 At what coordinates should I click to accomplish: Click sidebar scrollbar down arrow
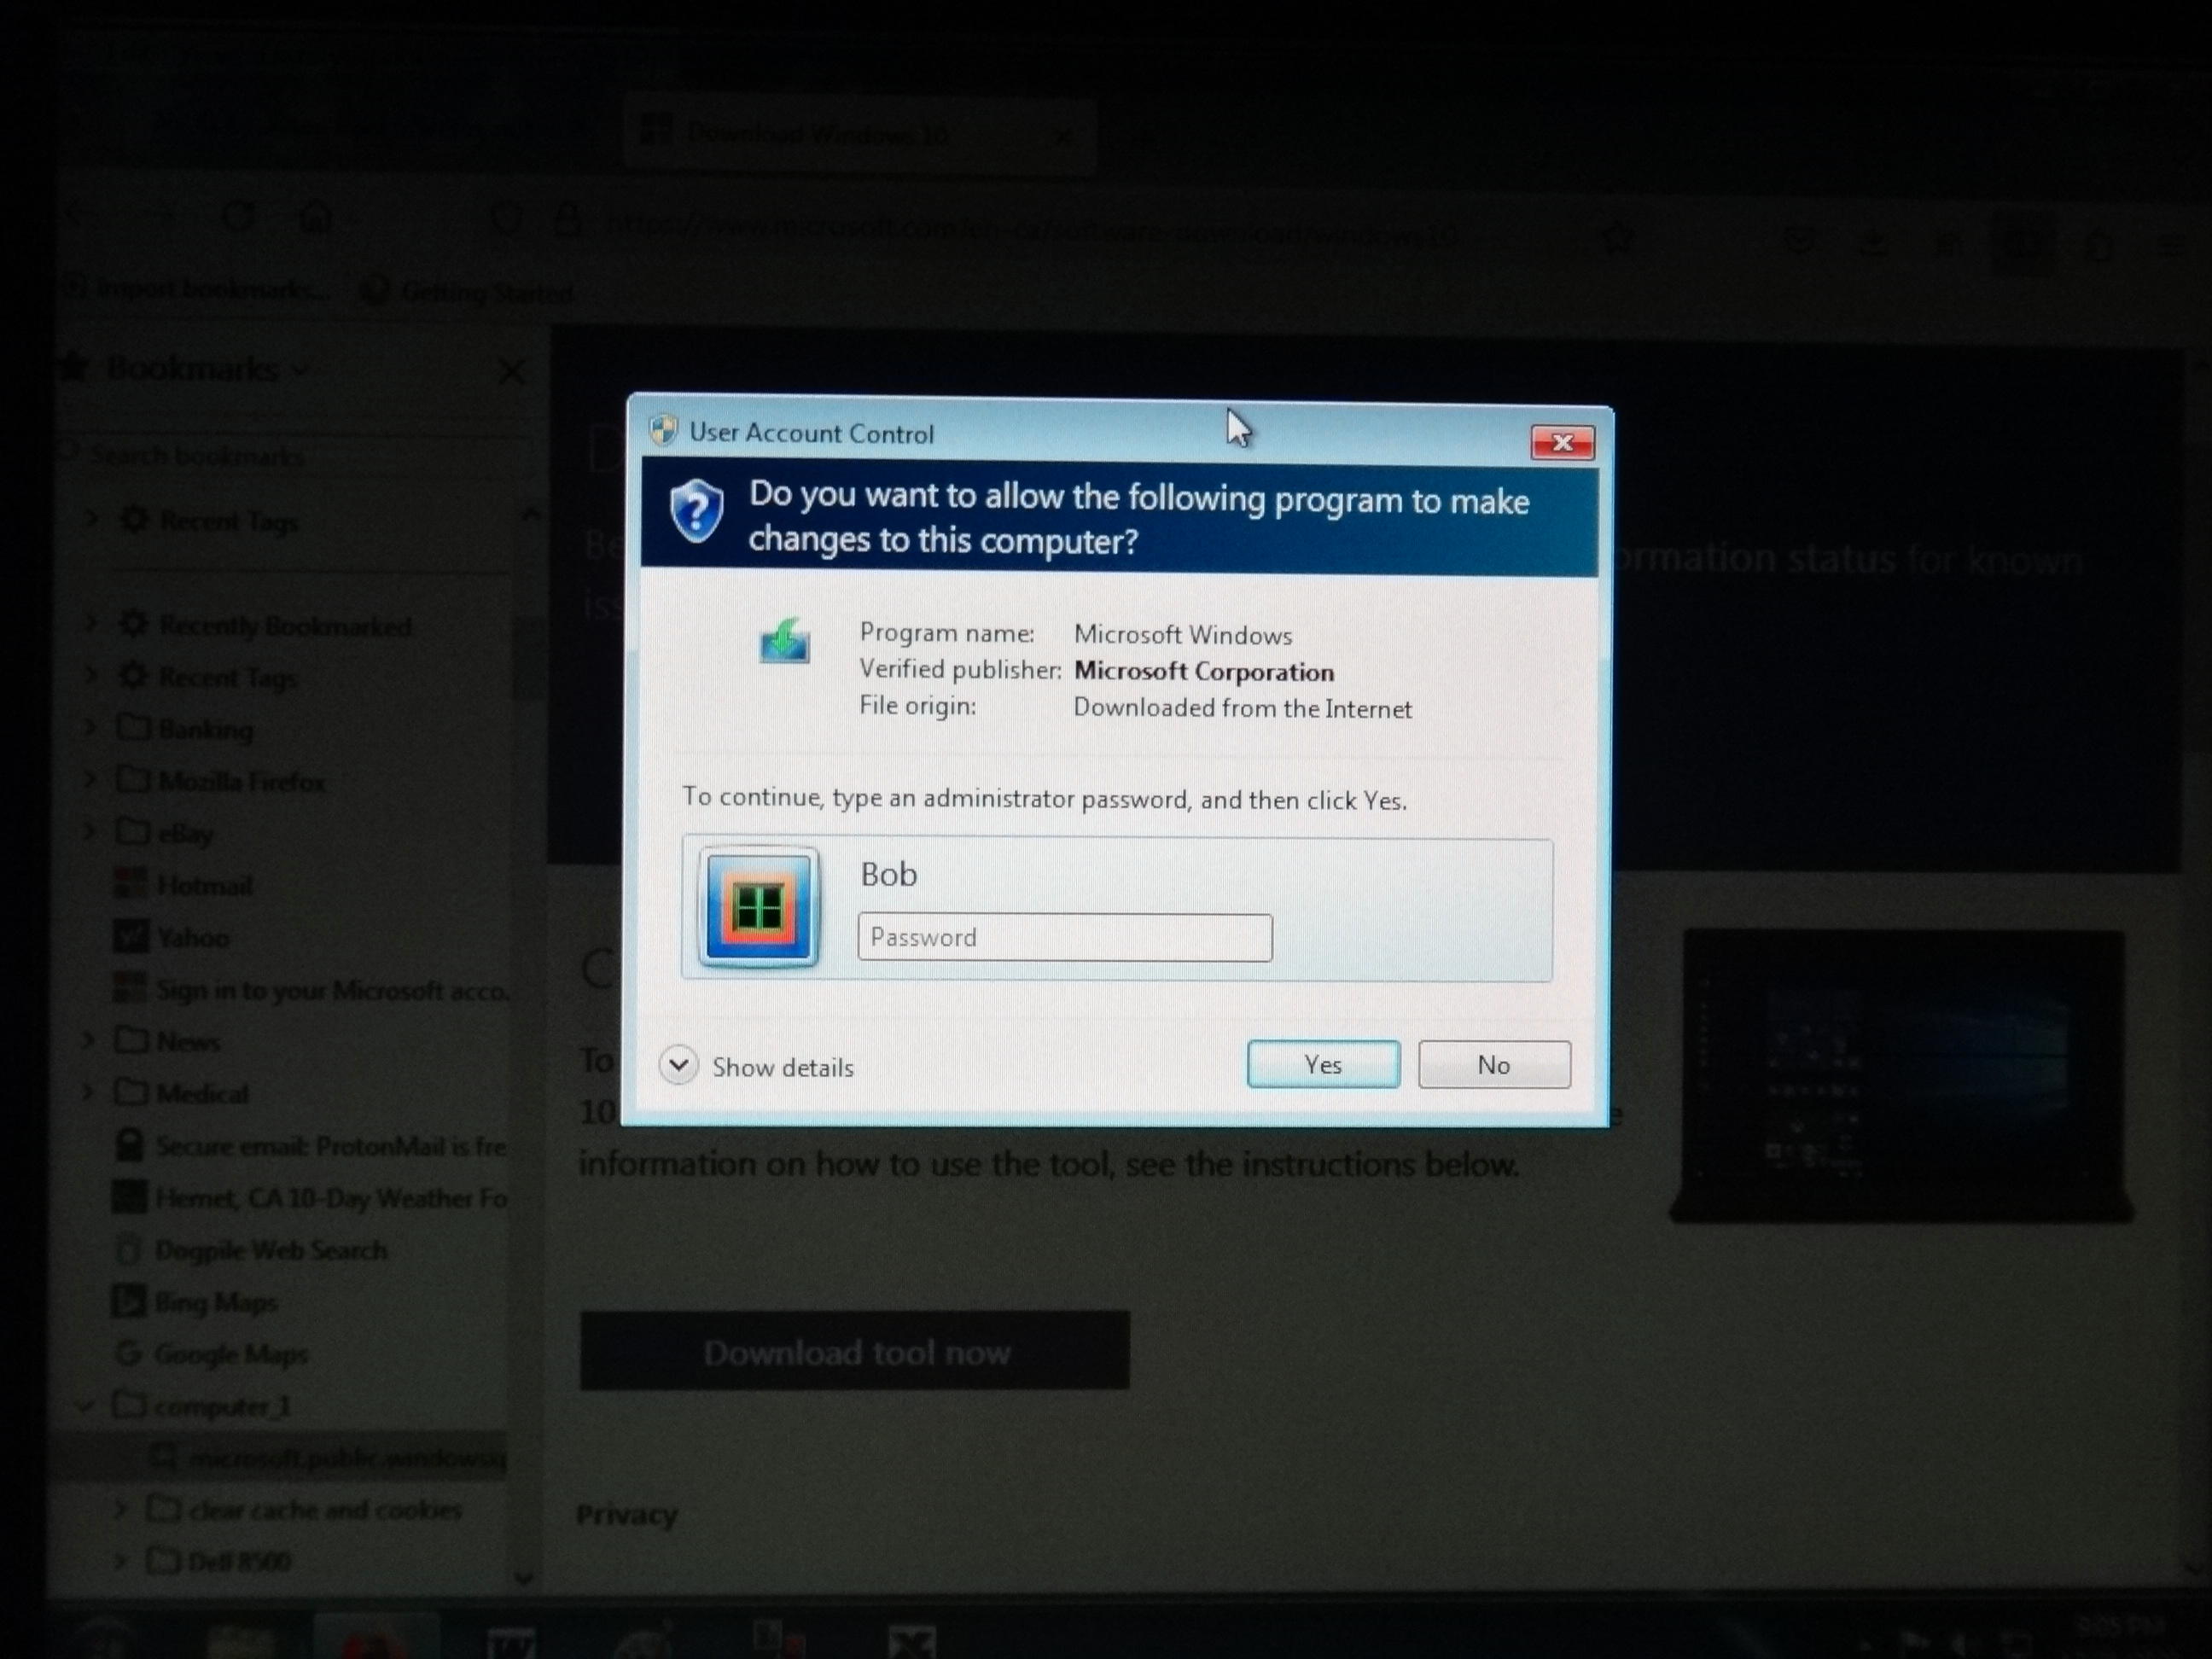click(x=524, y=1578)
